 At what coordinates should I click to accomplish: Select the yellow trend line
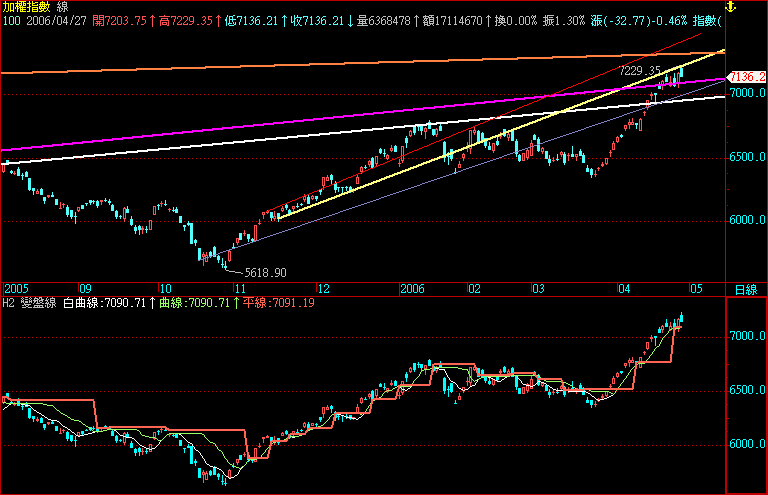pos(501,135)
